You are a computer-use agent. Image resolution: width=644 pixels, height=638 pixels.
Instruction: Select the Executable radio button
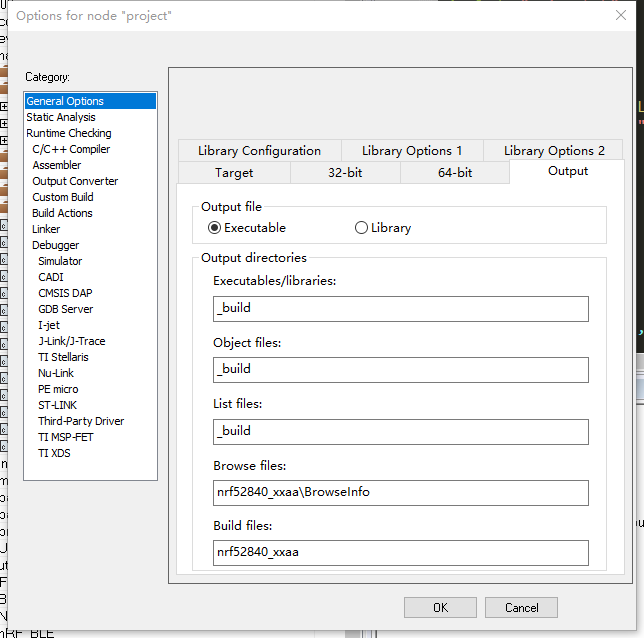point(215,228)
